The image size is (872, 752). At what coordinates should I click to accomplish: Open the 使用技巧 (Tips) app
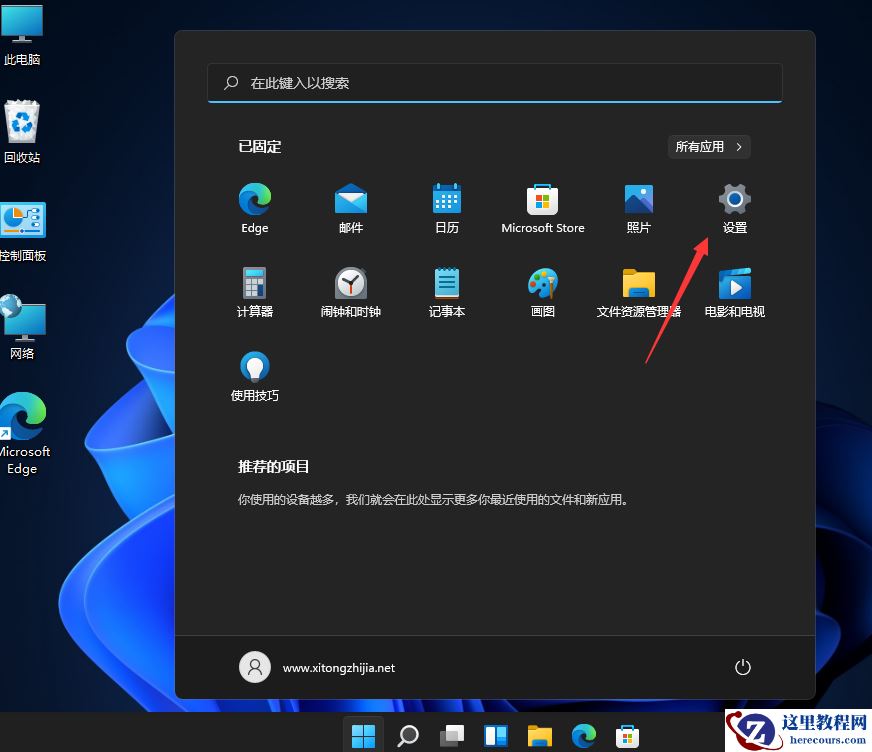(254, 375)
